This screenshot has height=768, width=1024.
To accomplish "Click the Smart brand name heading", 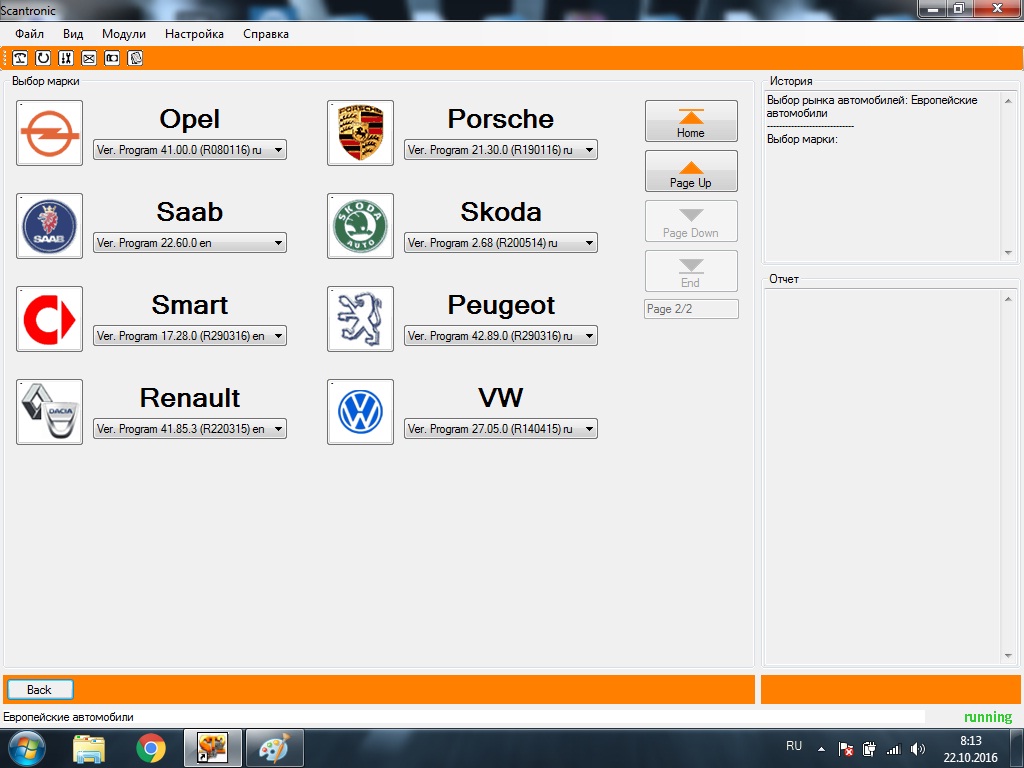I will tap(189, 305).
